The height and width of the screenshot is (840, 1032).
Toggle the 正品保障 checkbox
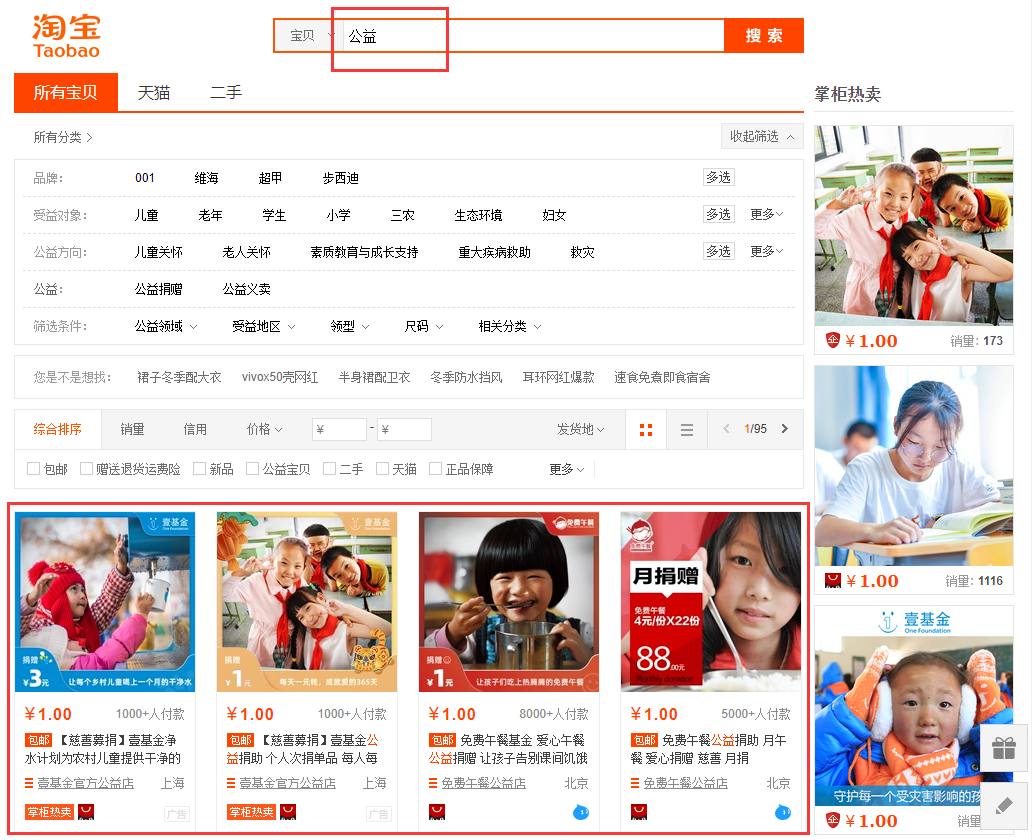point(434,468)
